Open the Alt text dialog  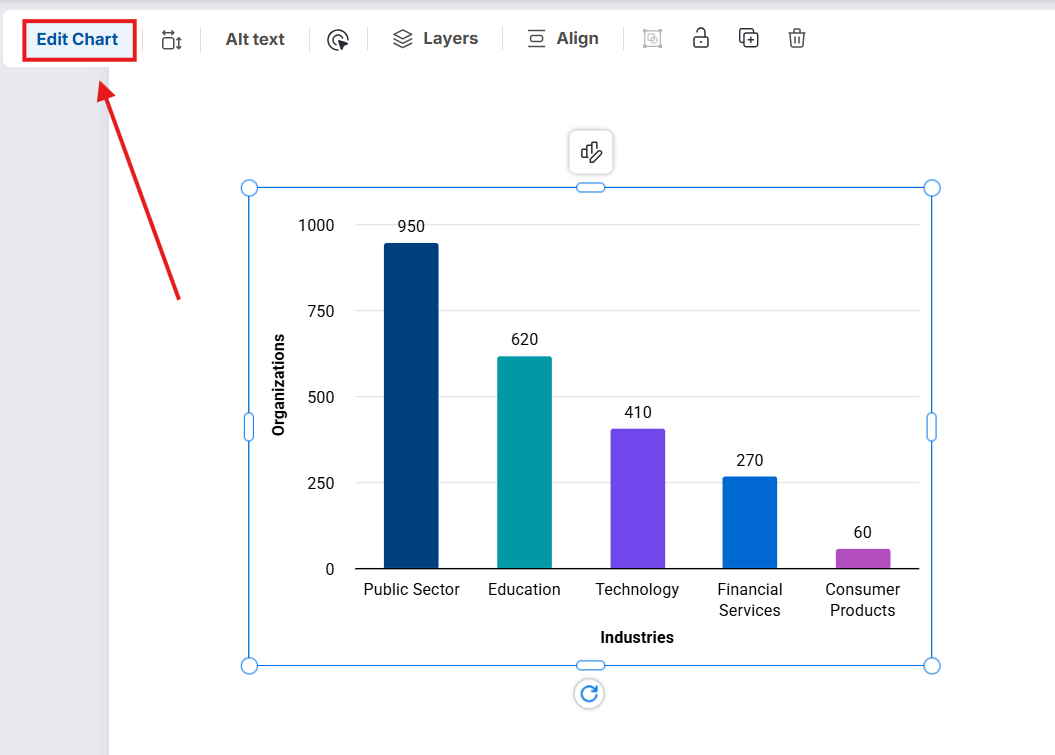[254, 38]
